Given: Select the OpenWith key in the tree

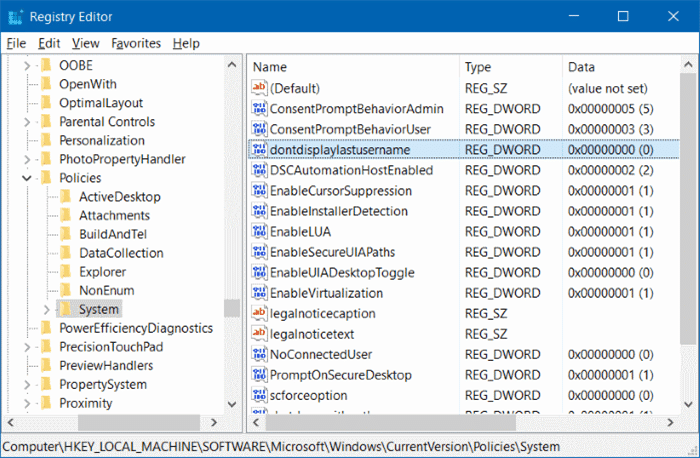Looking at the screenshot, I should click(88, 84).
